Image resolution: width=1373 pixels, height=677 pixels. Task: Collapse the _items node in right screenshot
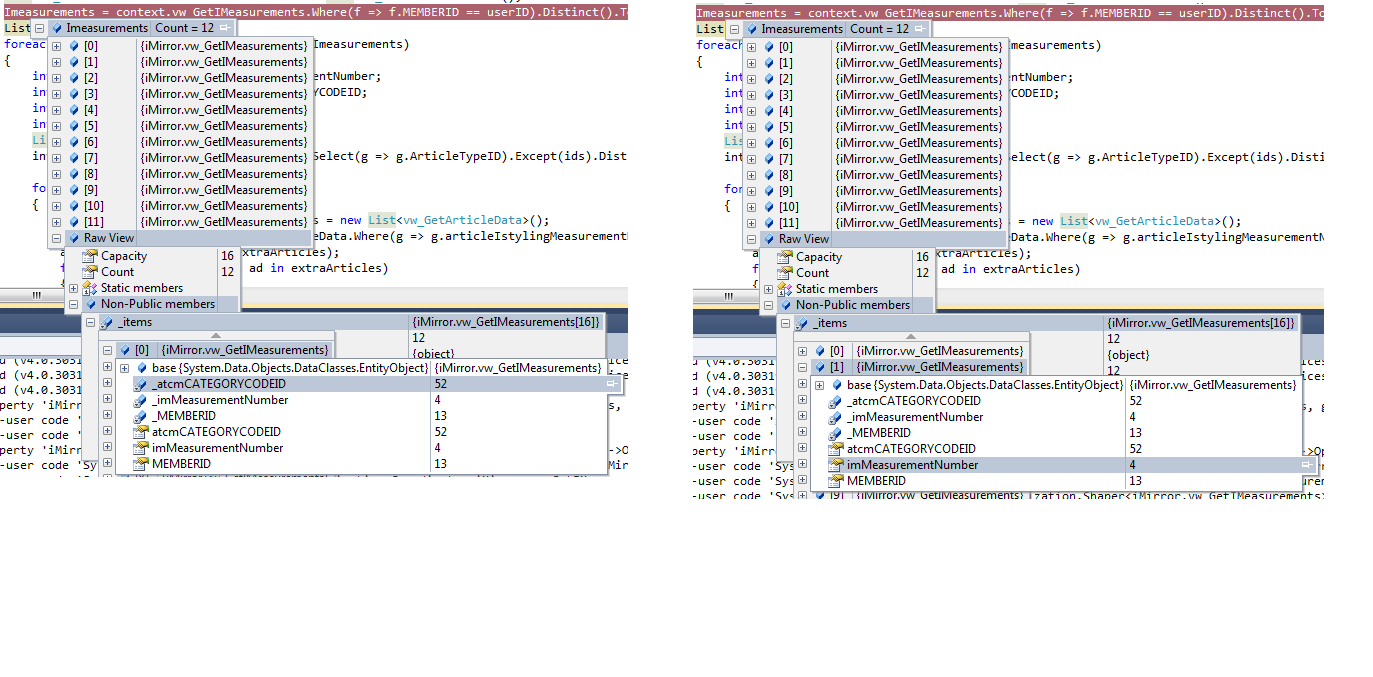pos(785,323)
